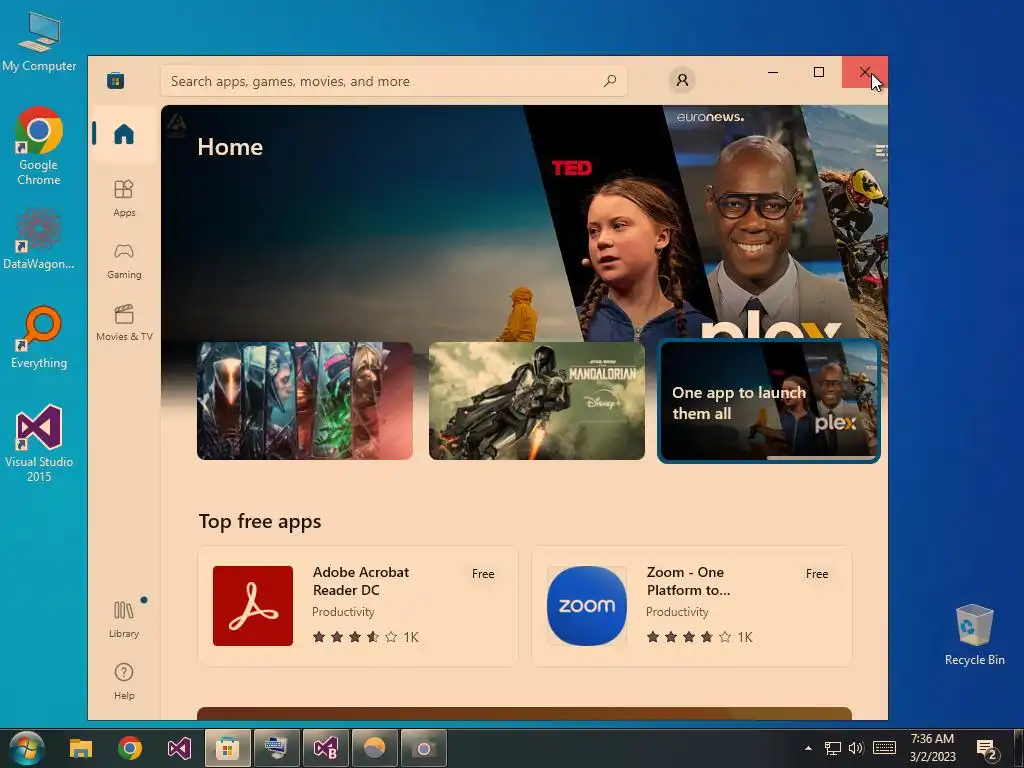The image size is (1024, 768).
Task: Click Productivity label under Adobe Acrobat
Action: pyautogui.click(x=344, y=612)
